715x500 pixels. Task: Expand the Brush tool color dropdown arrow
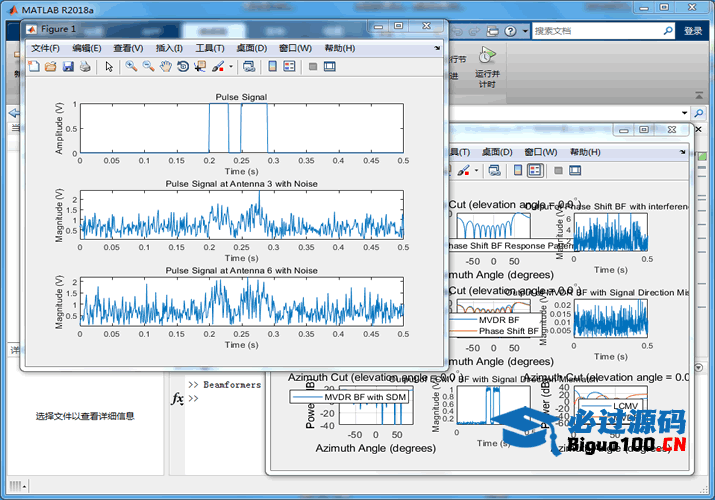pos(231,67)
